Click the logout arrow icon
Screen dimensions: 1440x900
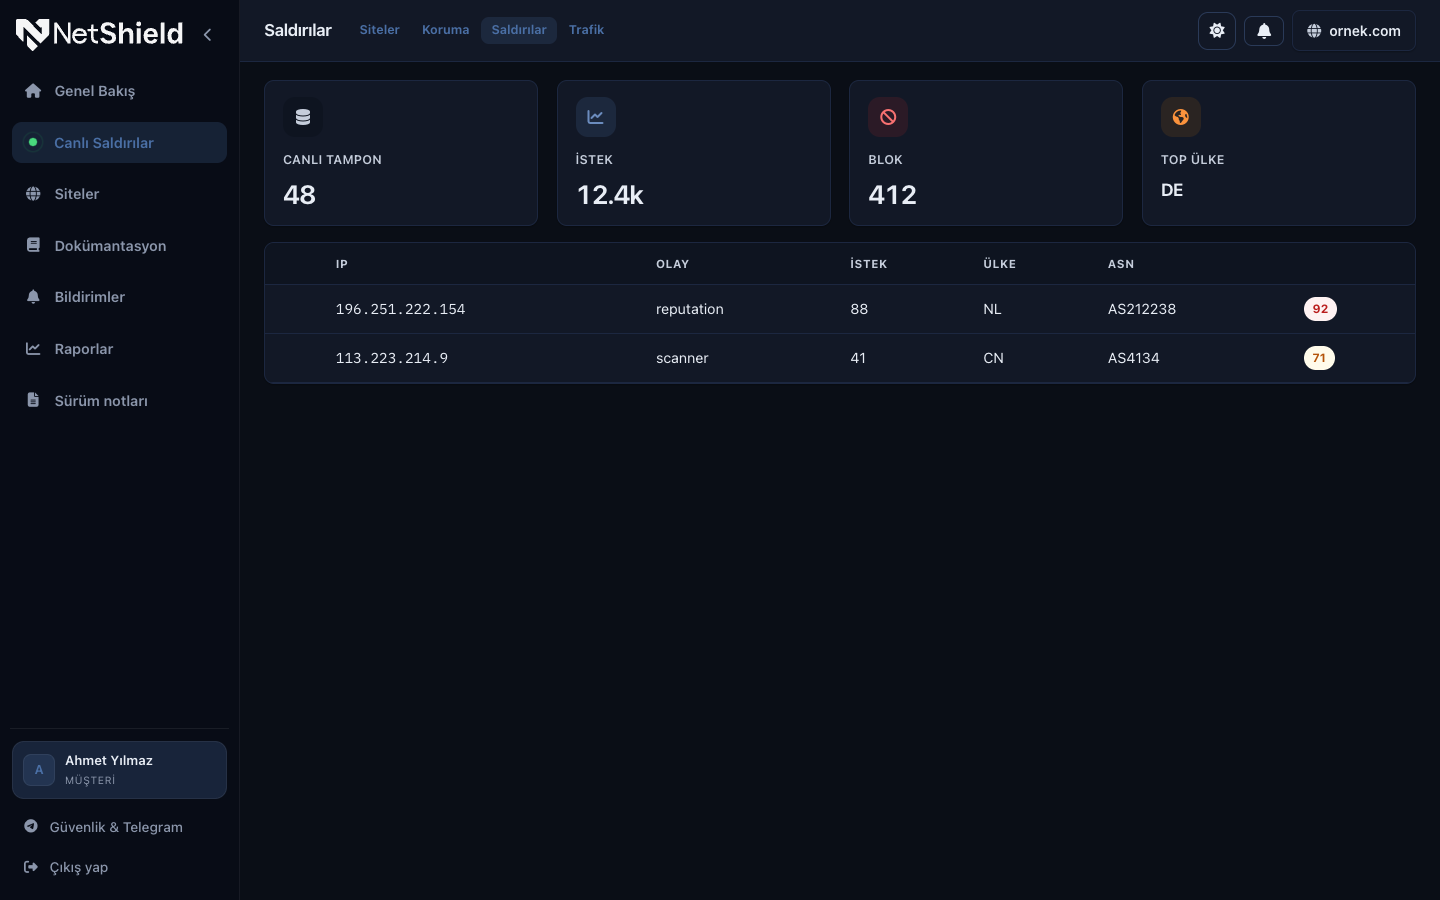tap(31, 867)
